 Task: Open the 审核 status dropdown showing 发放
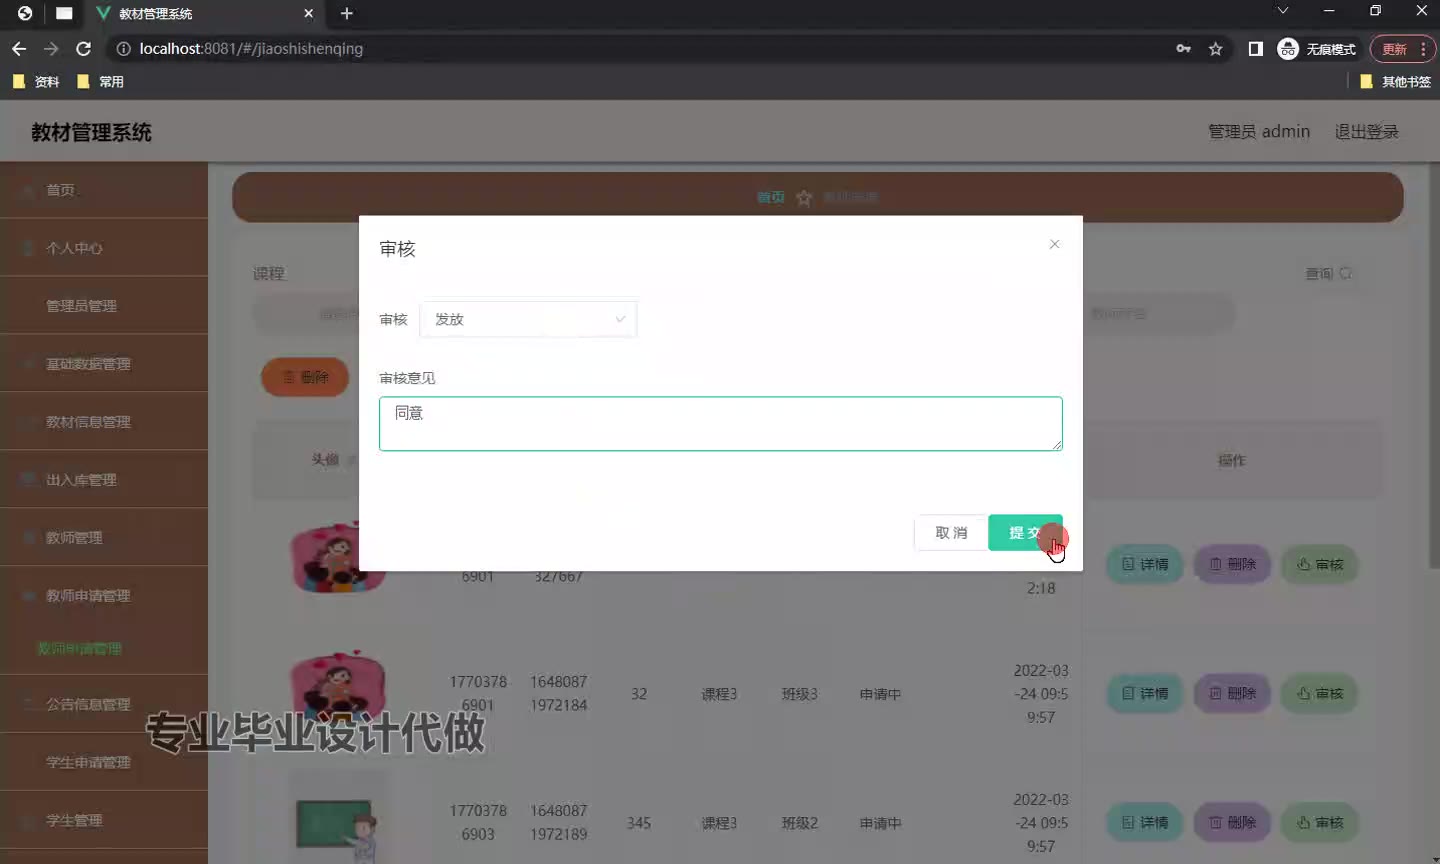pos(528,319)
